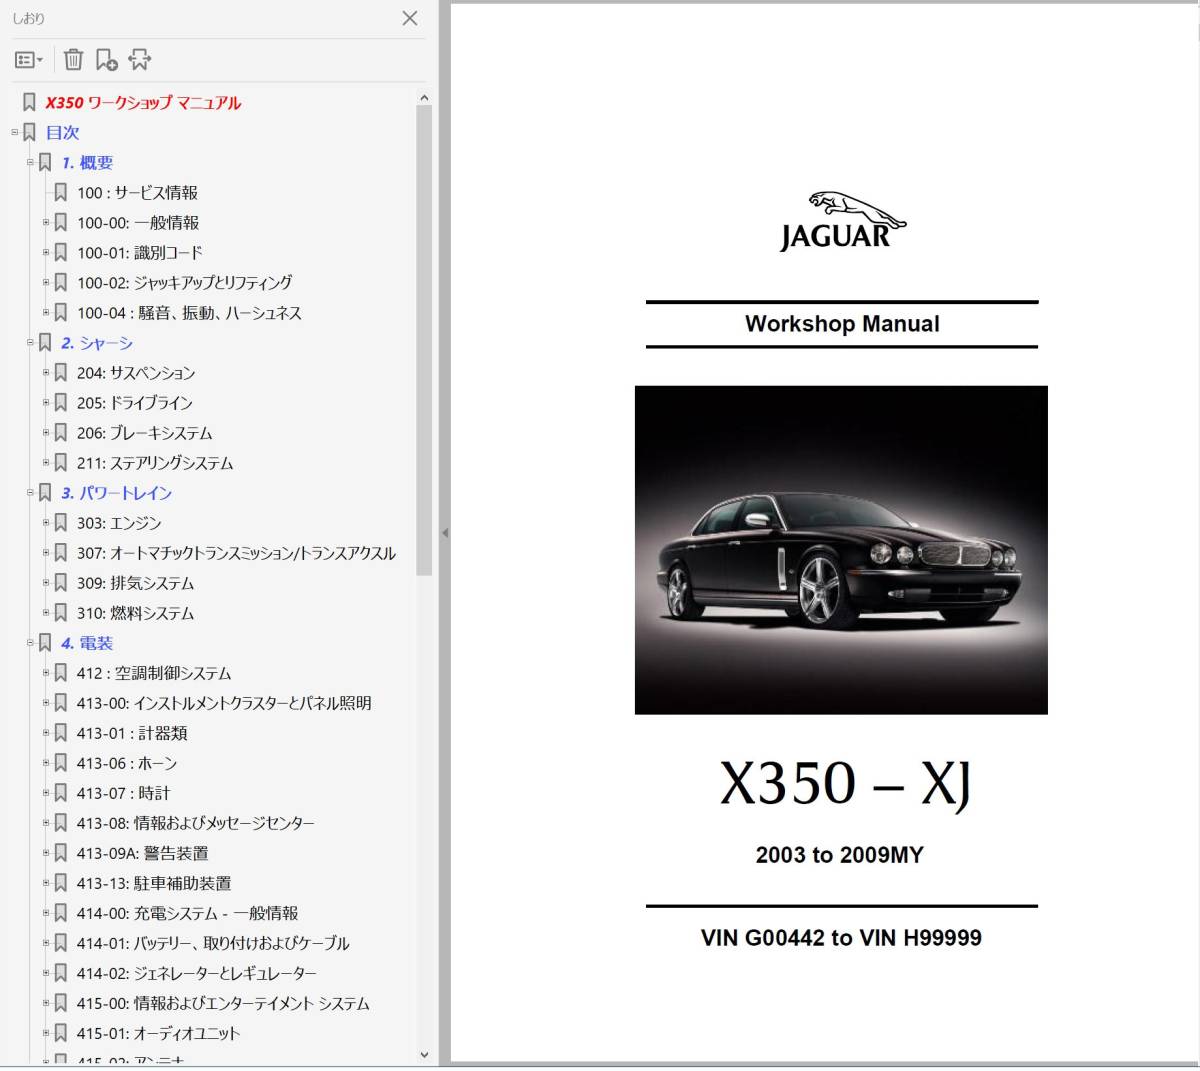The width and height of the screenshot is (1200, 1071).
Task: Collapse the 目次 bookmark tree
Action: (15, 132)
